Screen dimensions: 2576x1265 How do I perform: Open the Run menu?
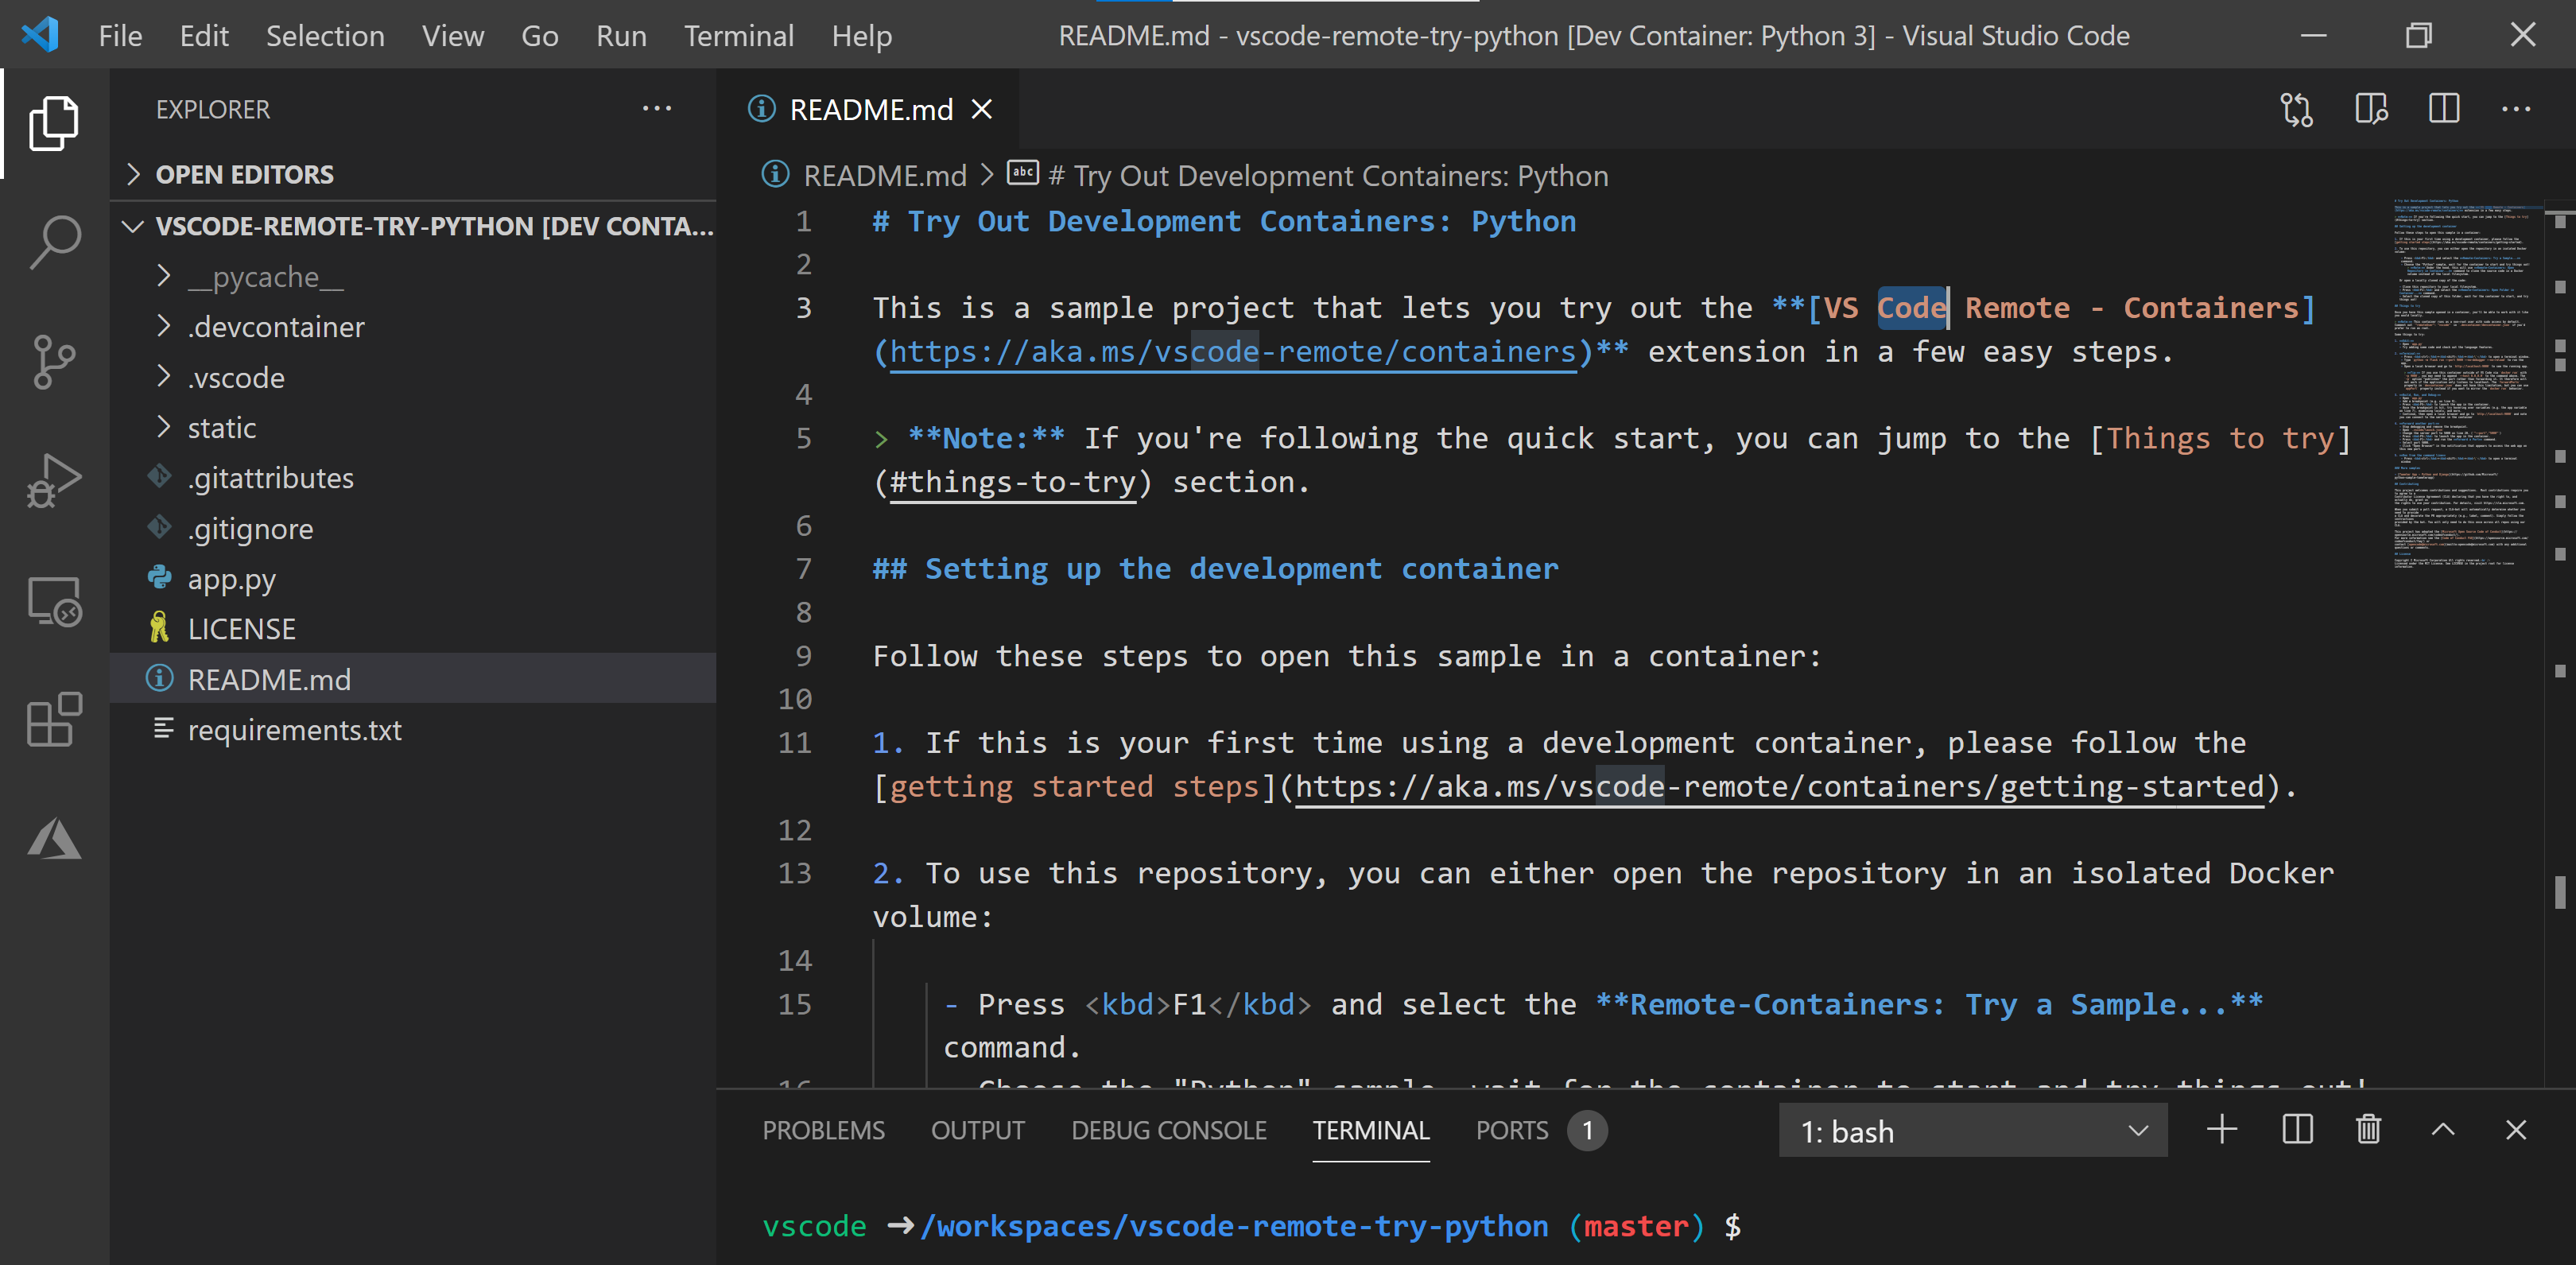point(621,36)
